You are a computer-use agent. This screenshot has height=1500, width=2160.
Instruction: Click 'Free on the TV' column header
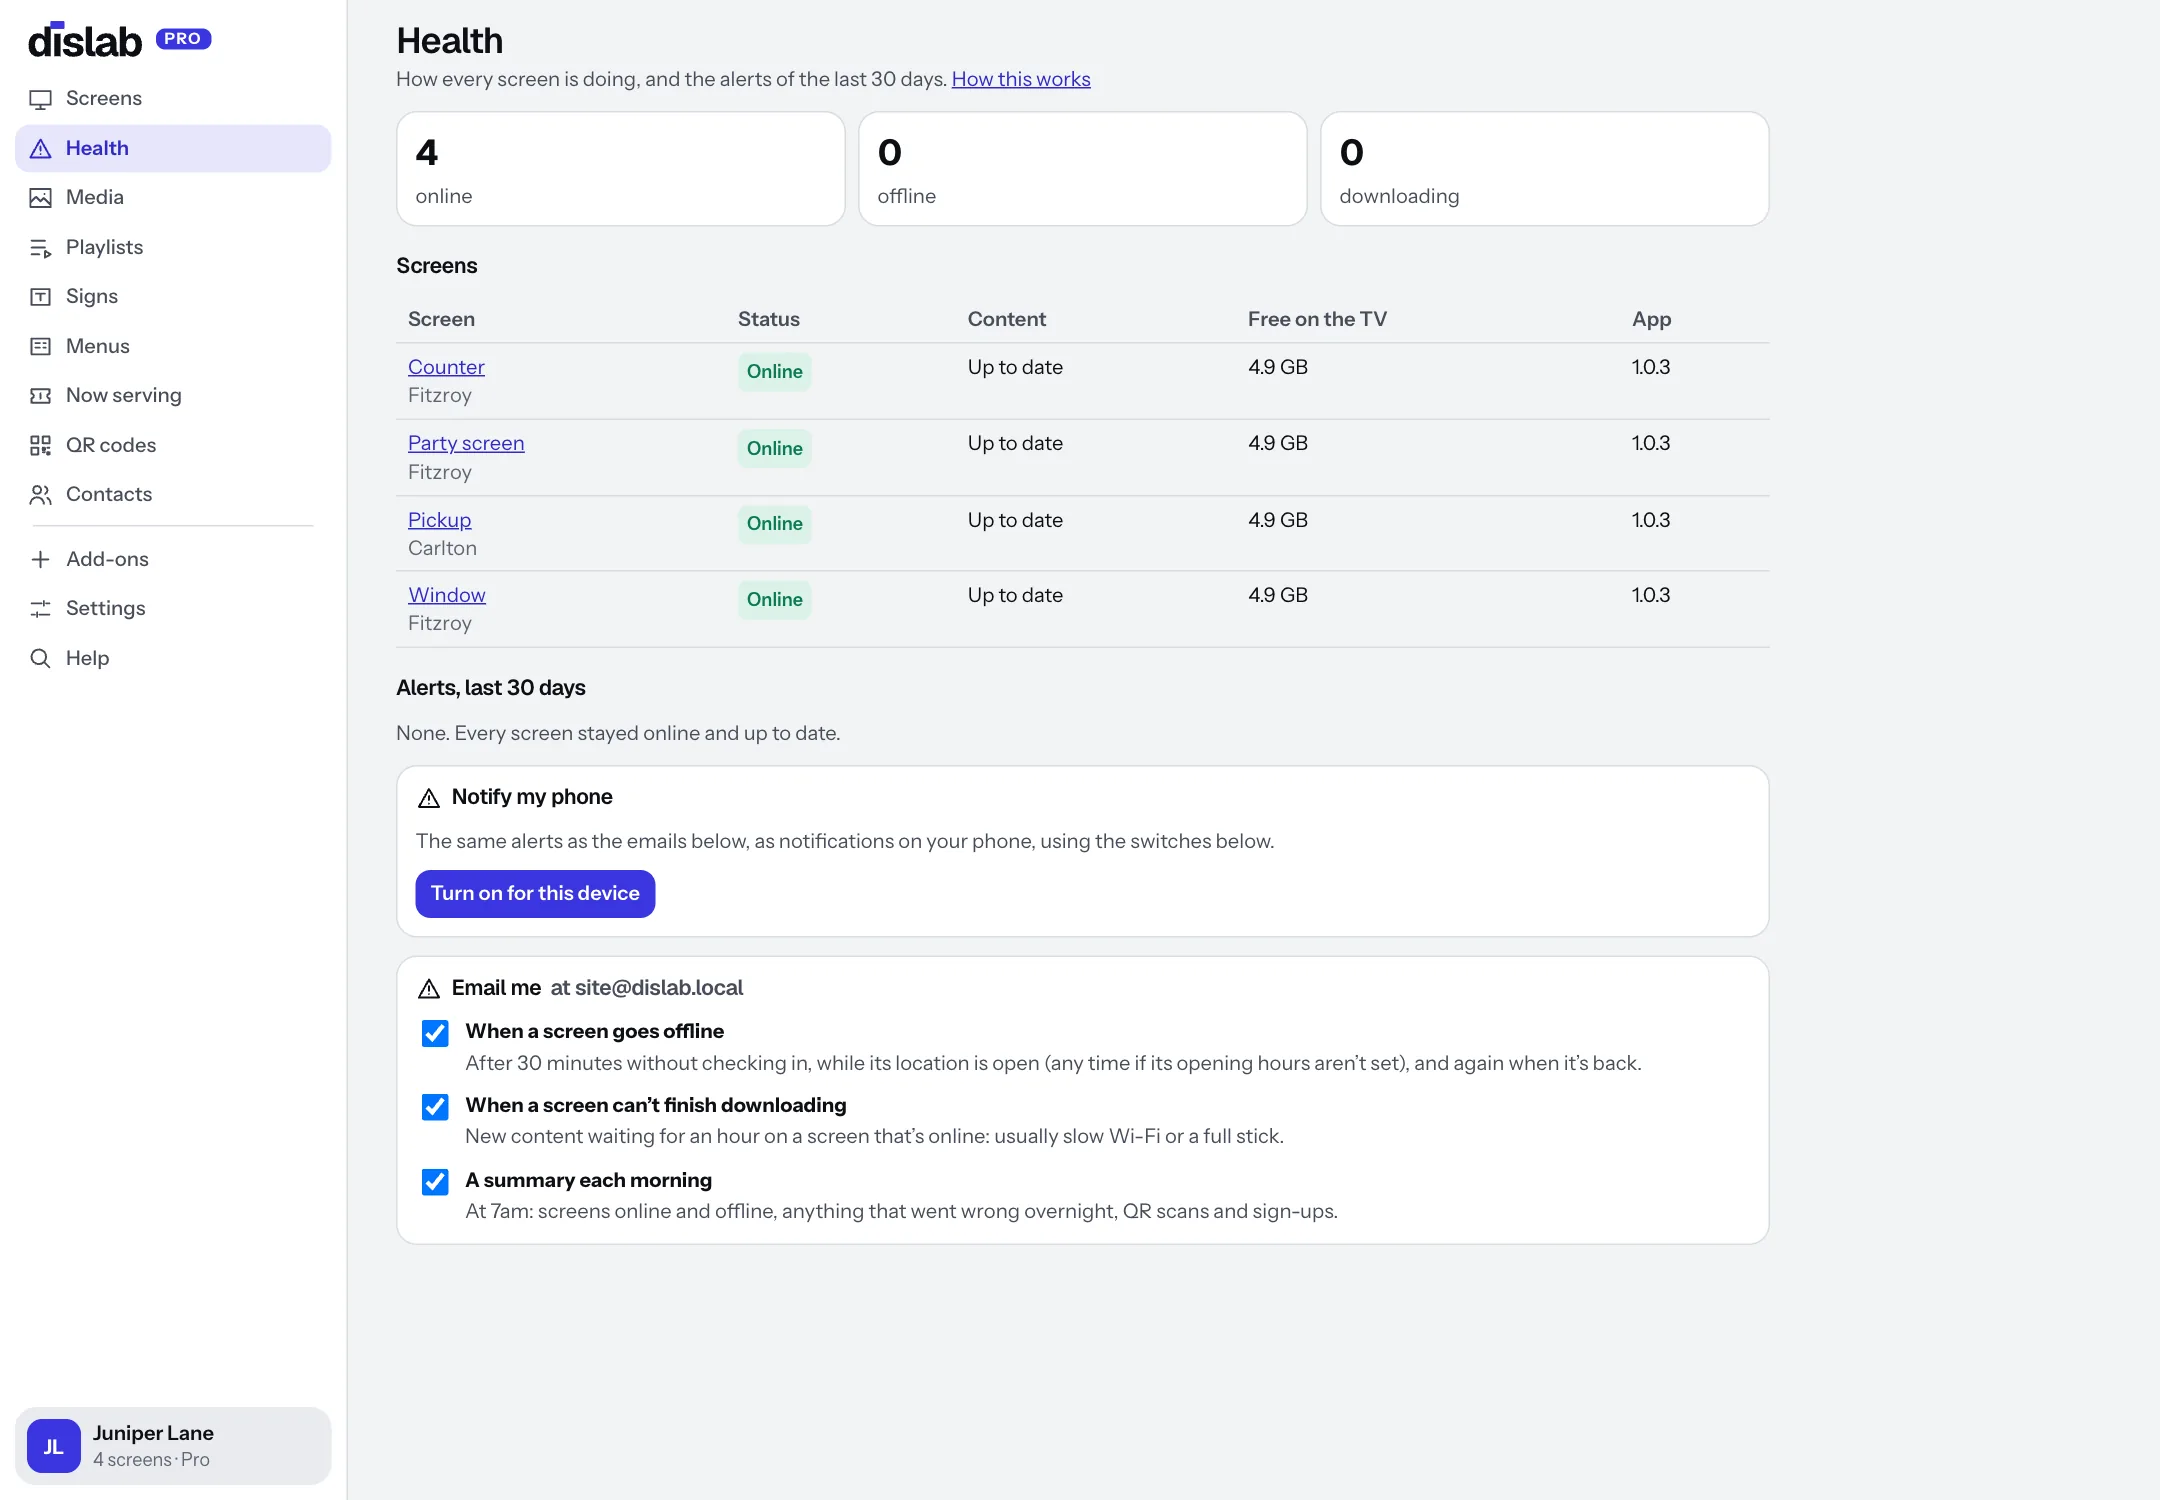point(1317,319)
